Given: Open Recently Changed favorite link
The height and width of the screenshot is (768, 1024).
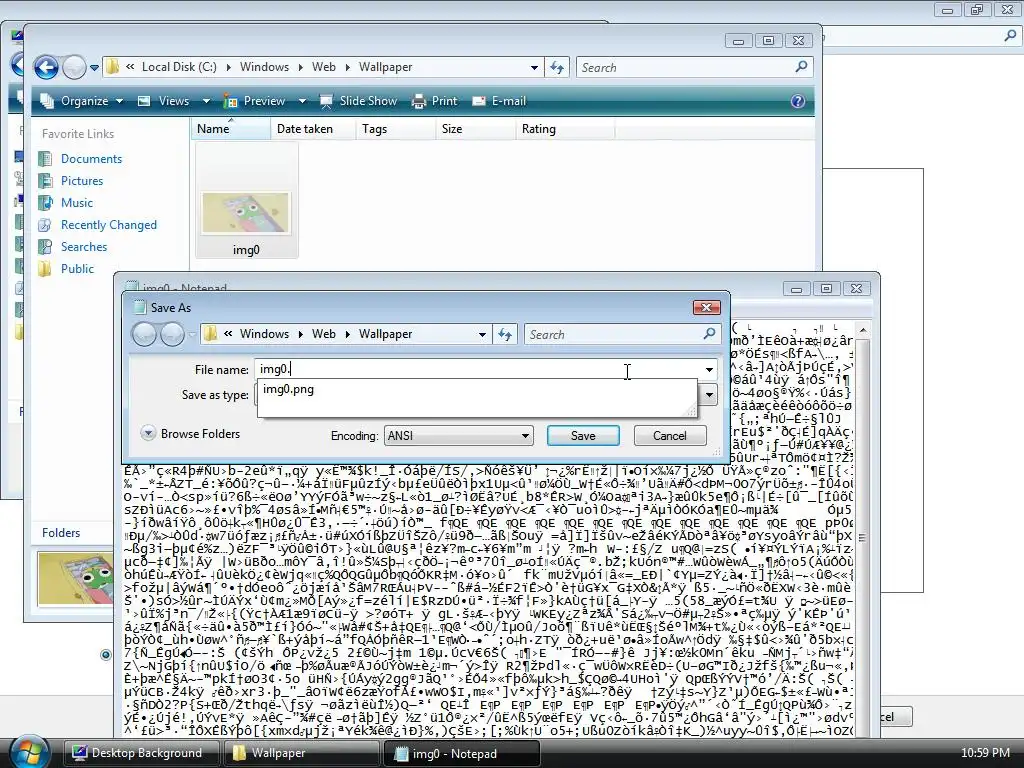Looking at the screenshot, I should [108, 225].
